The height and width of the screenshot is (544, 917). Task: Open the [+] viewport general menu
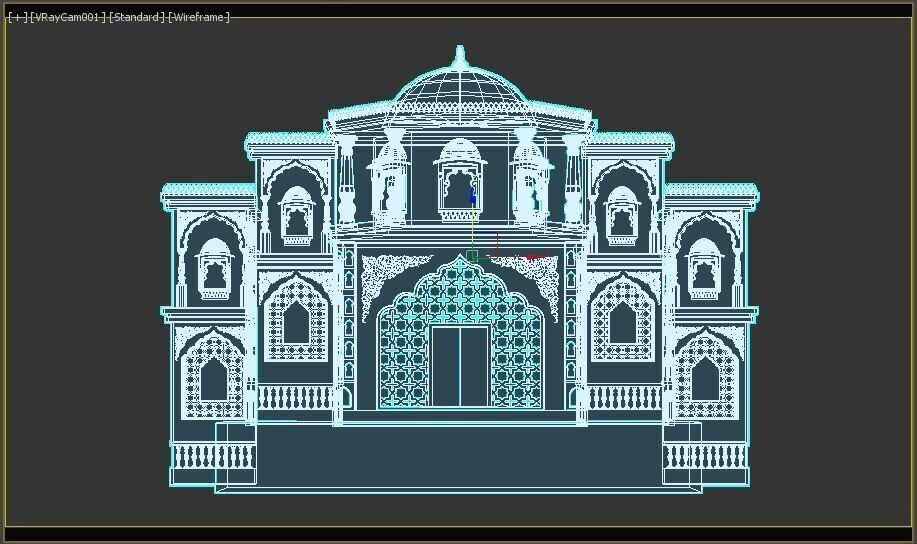click(18, 18)
